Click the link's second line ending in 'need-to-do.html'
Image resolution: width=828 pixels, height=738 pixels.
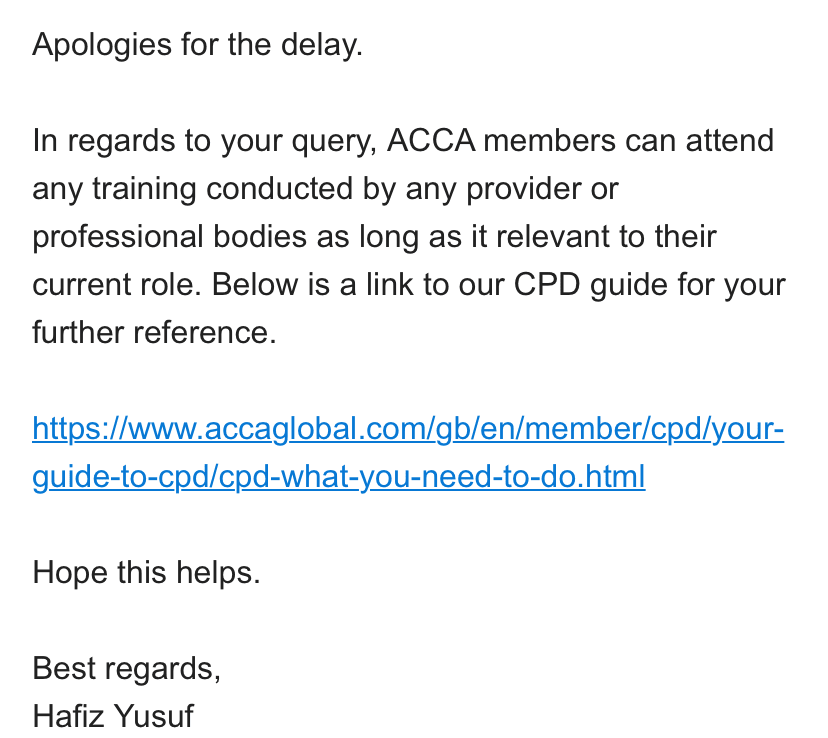[338, 477]
